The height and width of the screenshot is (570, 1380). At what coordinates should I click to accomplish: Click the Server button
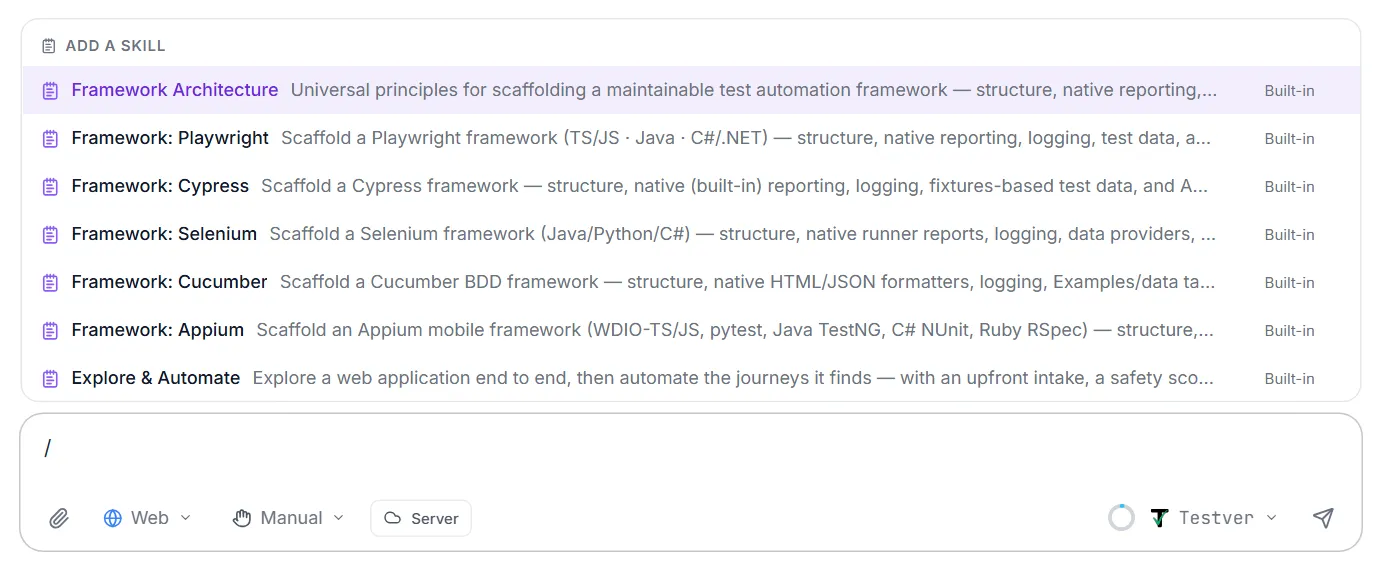pyautogui.click(x=421, y=518)
